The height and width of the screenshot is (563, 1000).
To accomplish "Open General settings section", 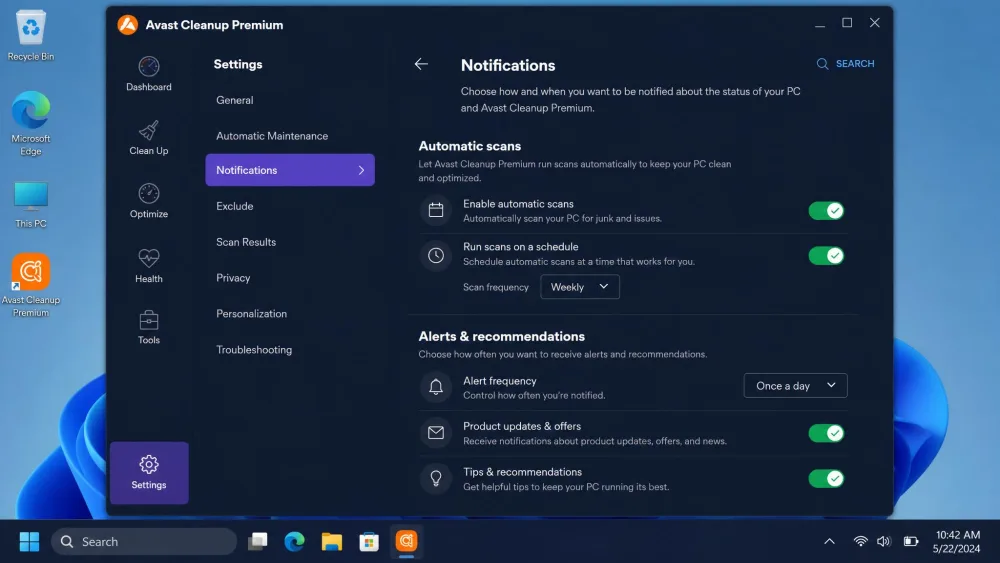I will tap(235, 100).
